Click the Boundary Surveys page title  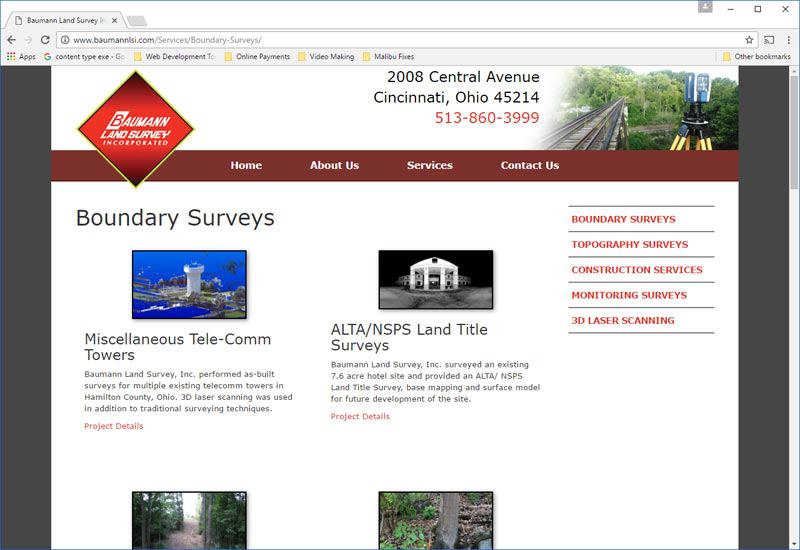pos(175,218)
